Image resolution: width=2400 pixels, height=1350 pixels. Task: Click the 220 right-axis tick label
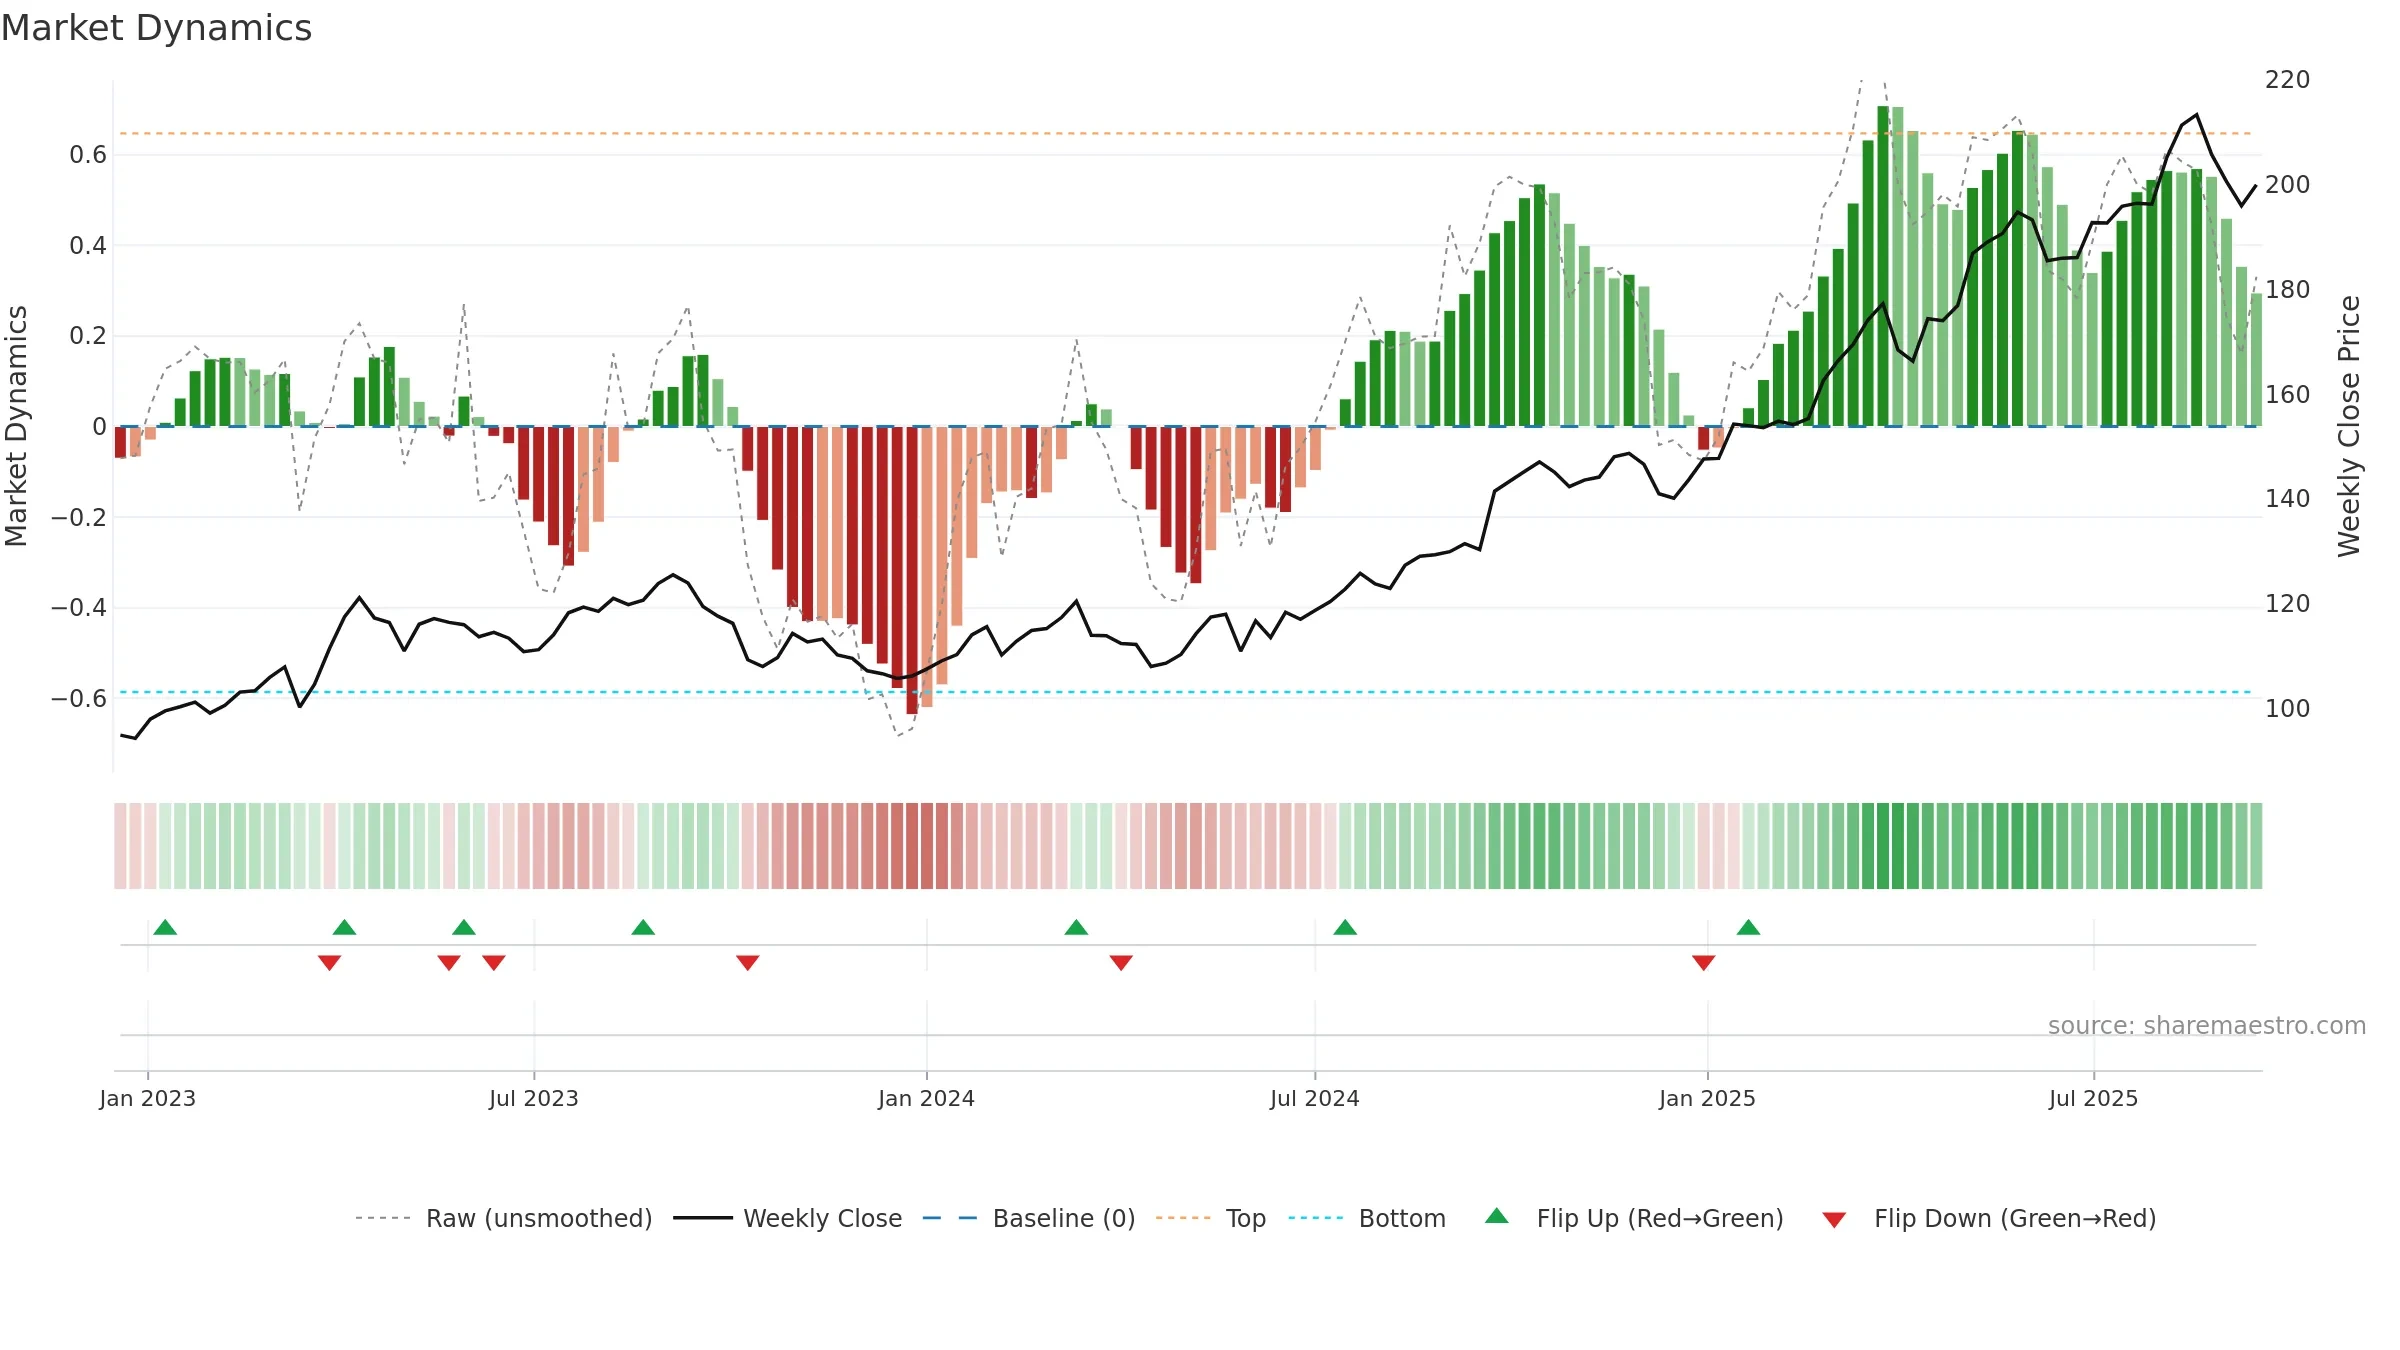[x=2288, y=80]
